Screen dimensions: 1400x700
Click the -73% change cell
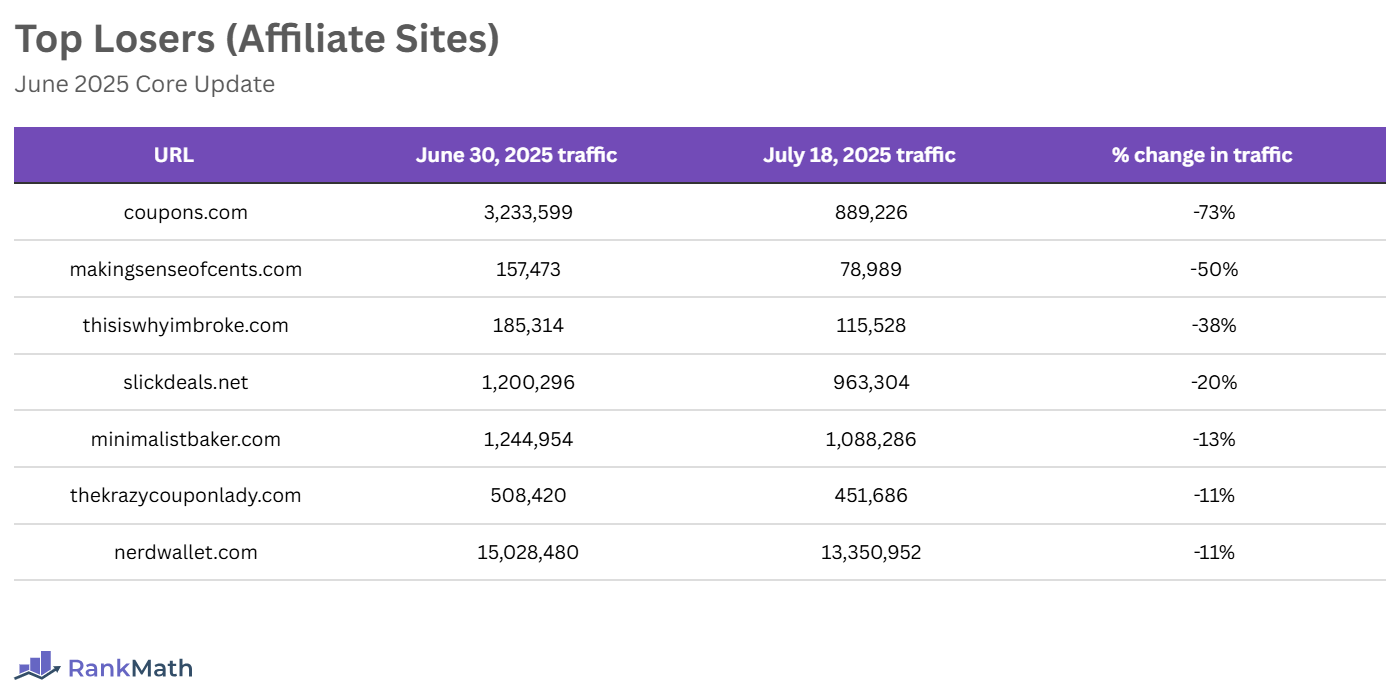1214,212
